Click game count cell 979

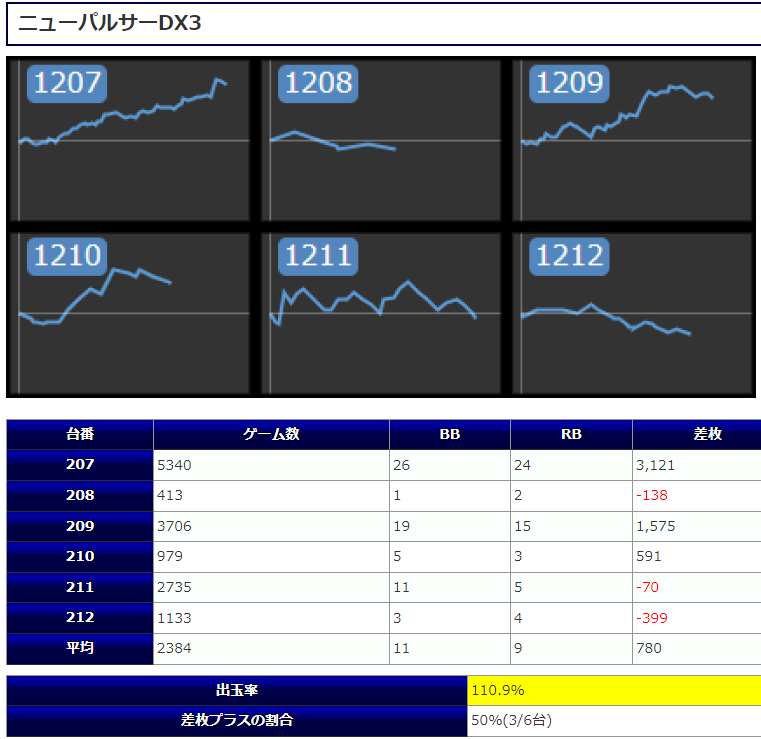point(271,557)
